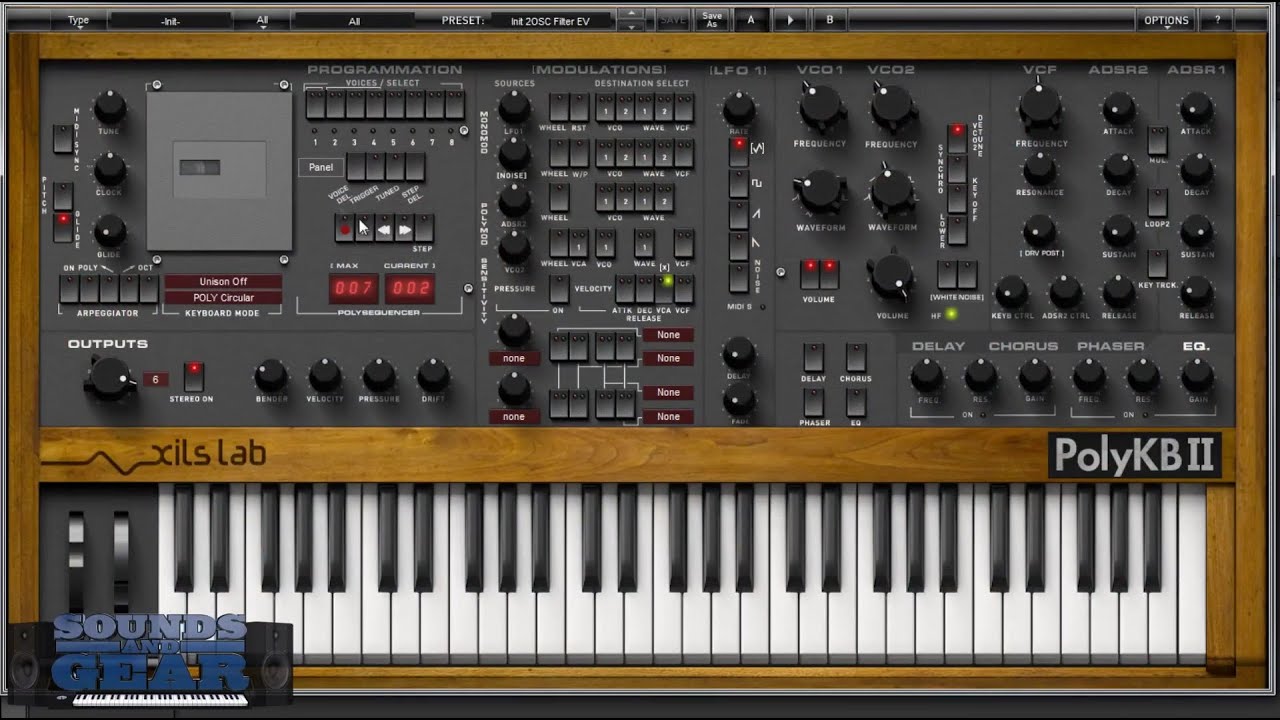Image resolution: width=1280 pixels, height=720 pixels.
Task: Click the CLOCK knob
Action: [x=109, y=169]
